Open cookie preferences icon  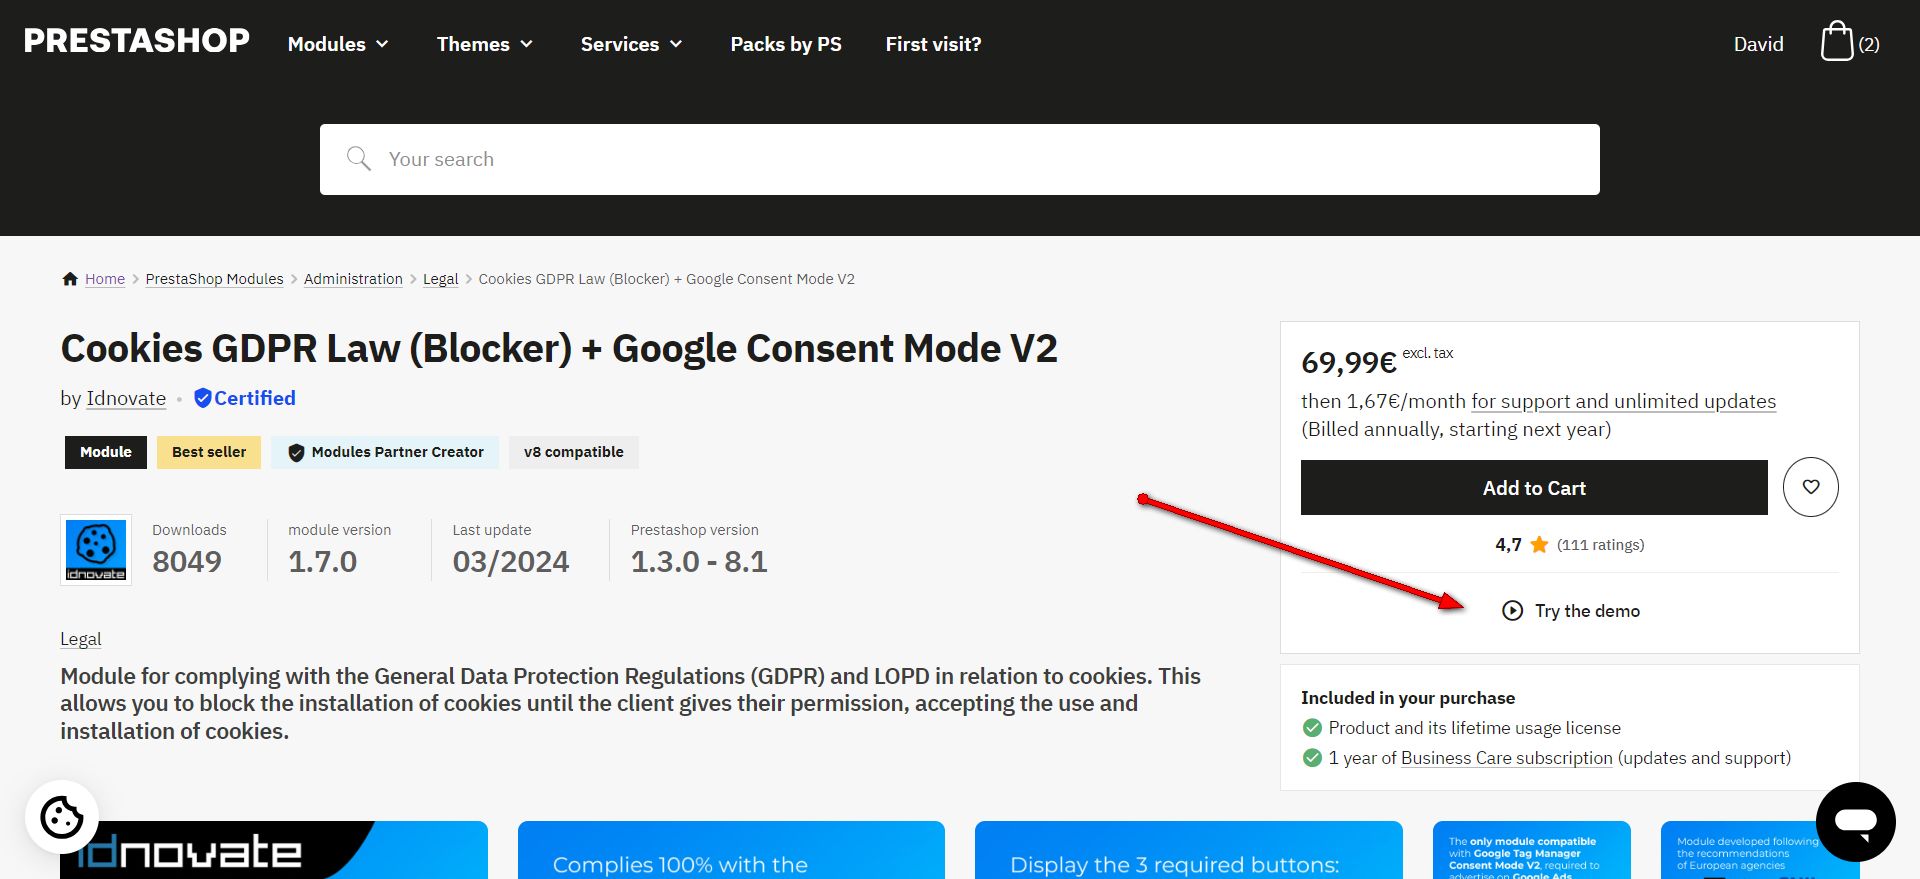tap(62, 817)
